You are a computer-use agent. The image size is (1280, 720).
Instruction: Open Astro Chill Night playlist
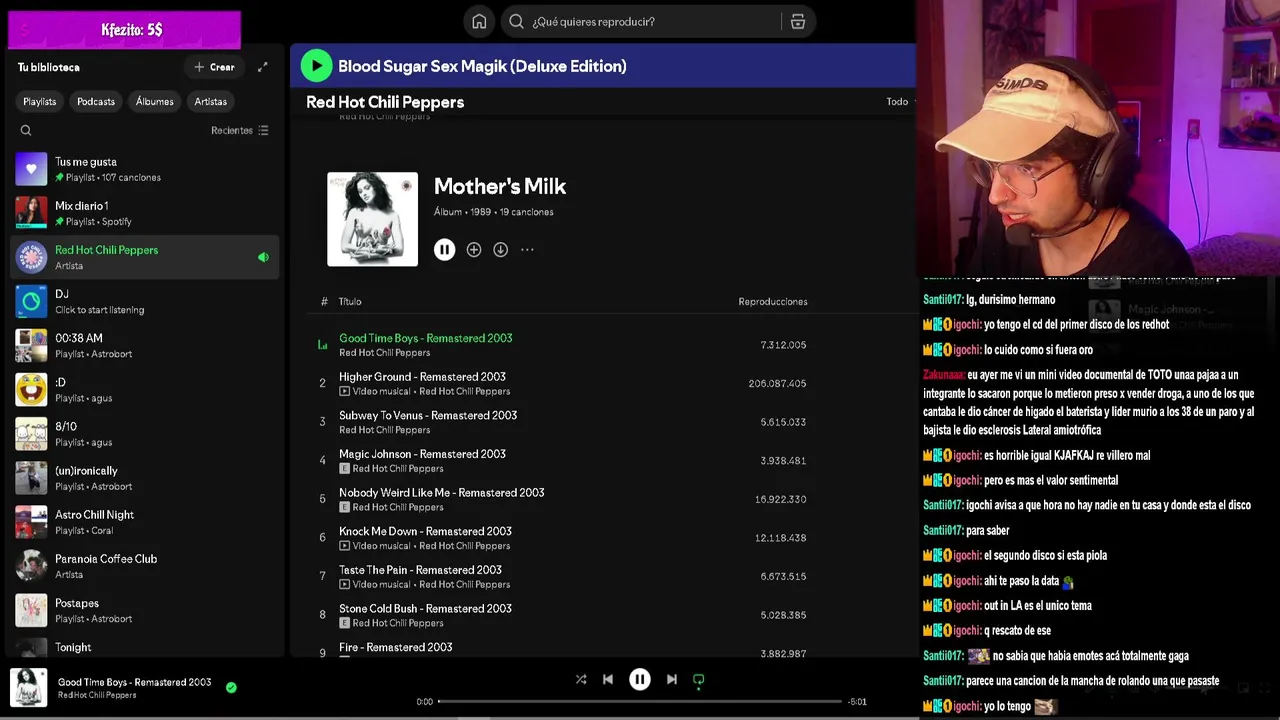(x=145, y=522)
